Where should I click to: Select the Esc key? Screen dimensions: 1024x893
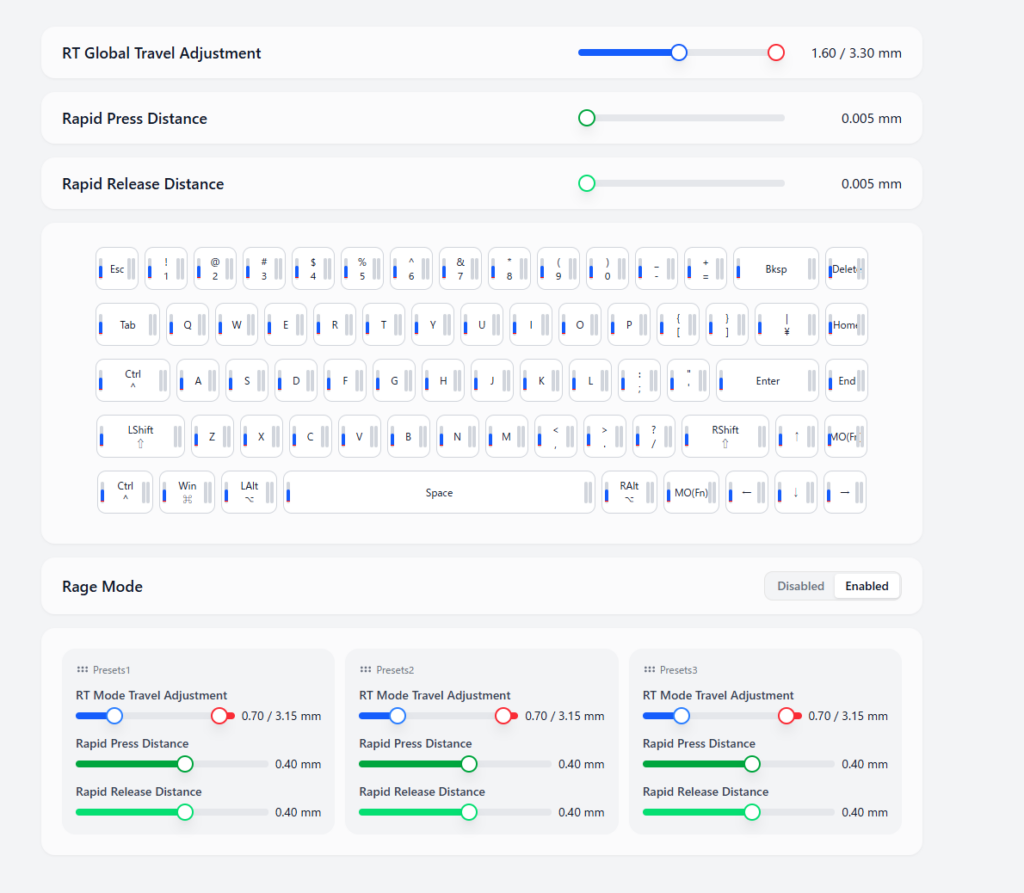click(117, 269)
